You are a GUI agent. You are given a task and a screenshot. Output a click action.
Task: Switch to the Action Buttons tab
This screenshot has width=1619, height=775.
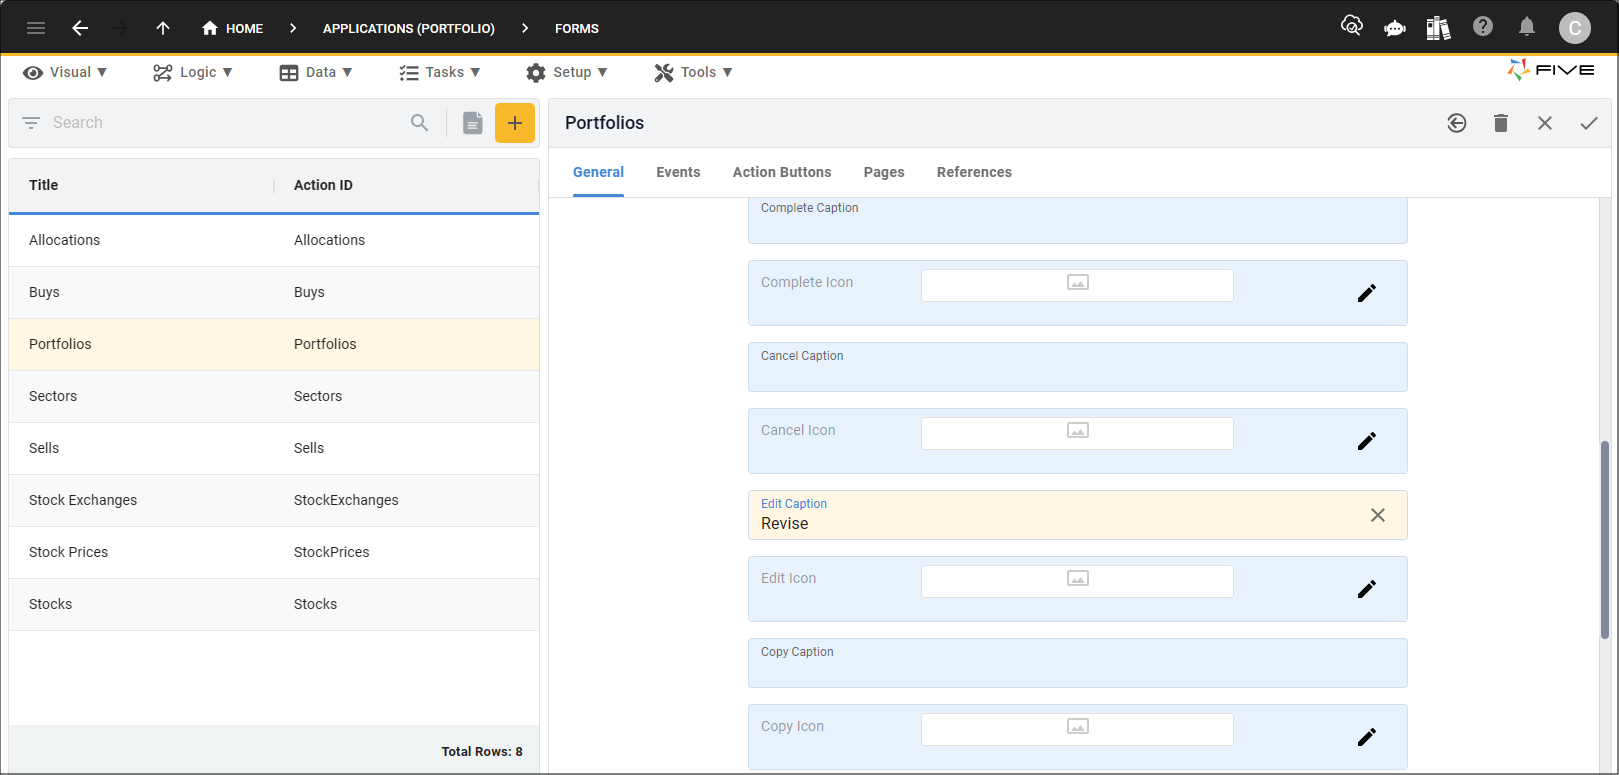[782, 172]
